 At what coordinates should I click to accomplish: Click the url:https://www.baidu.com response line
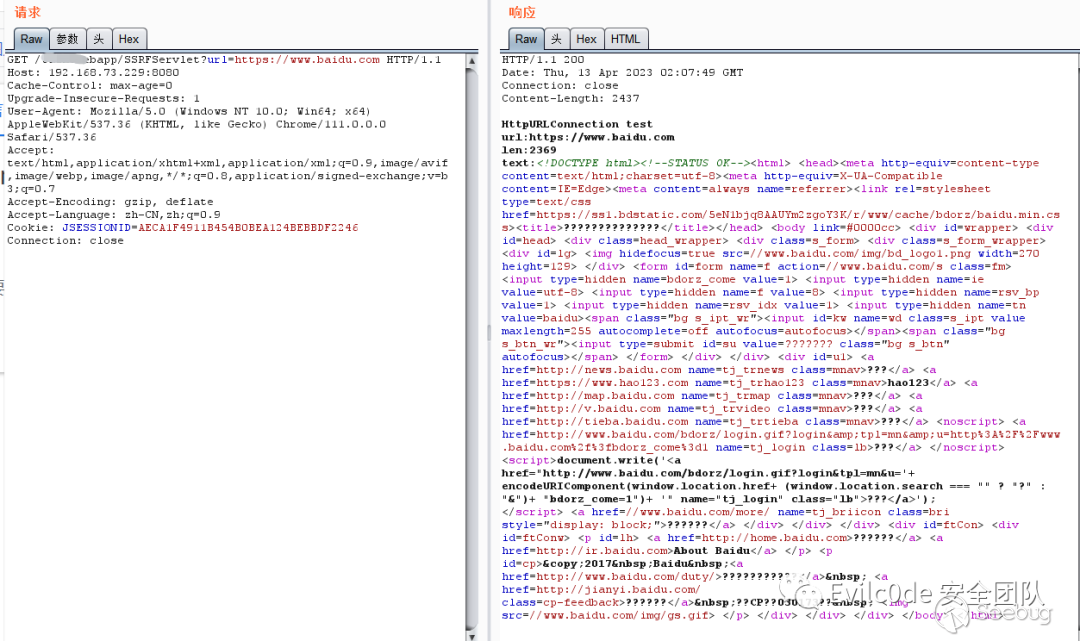click(x=588, y=137)
